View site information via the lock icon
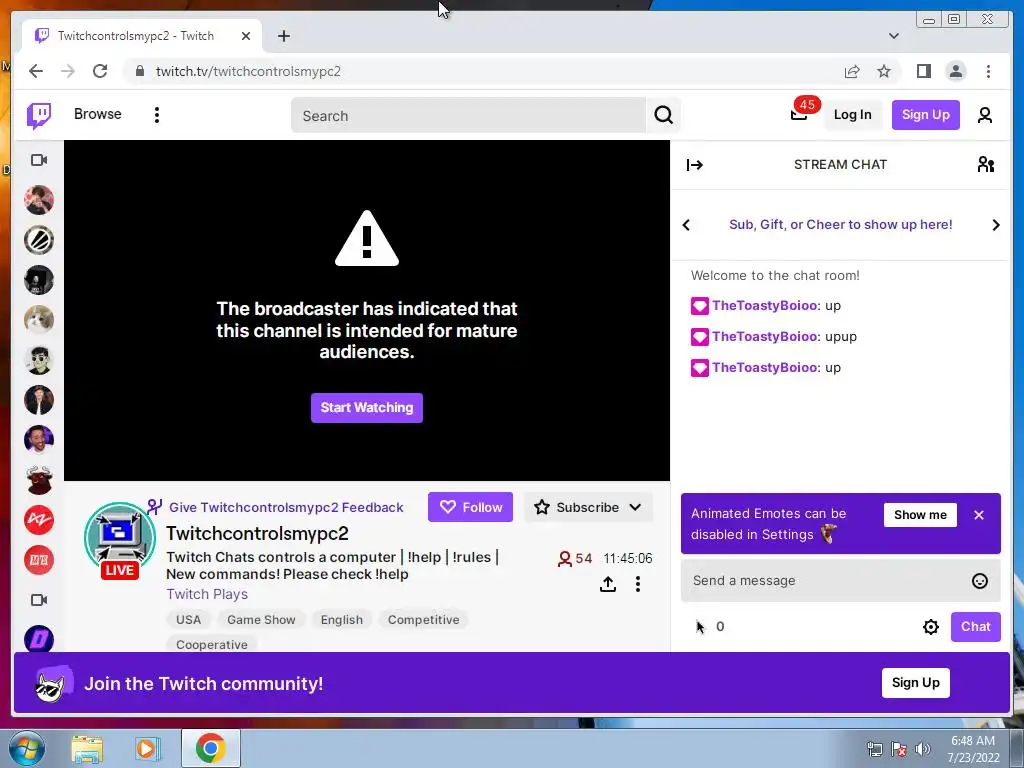Image resolution: width=1024 pixels, height=768 pixels. click(x=139, y=71)
